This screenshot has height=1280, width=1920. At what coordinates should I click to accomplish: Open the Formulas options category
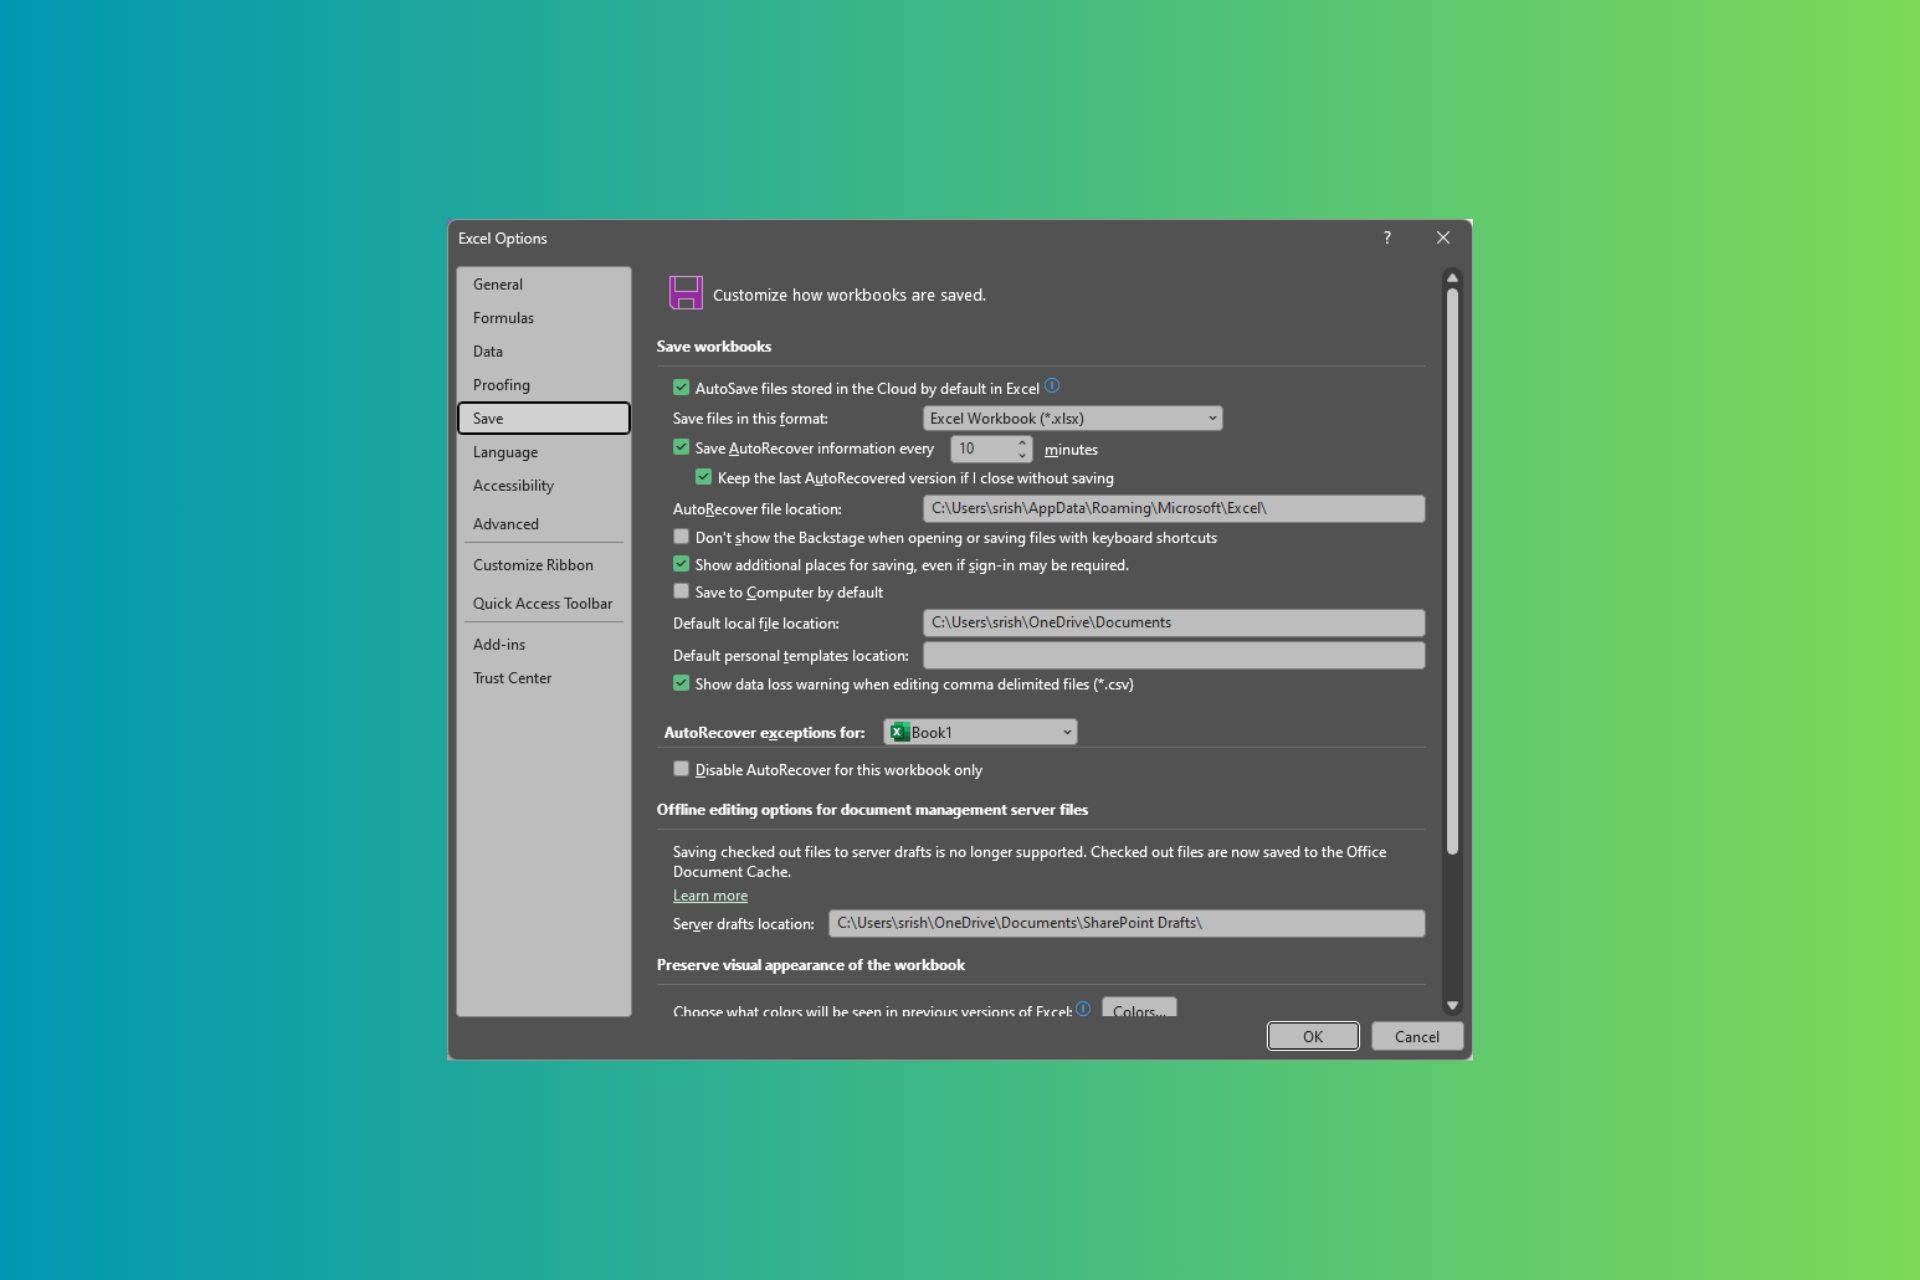(x=544, y=318)
